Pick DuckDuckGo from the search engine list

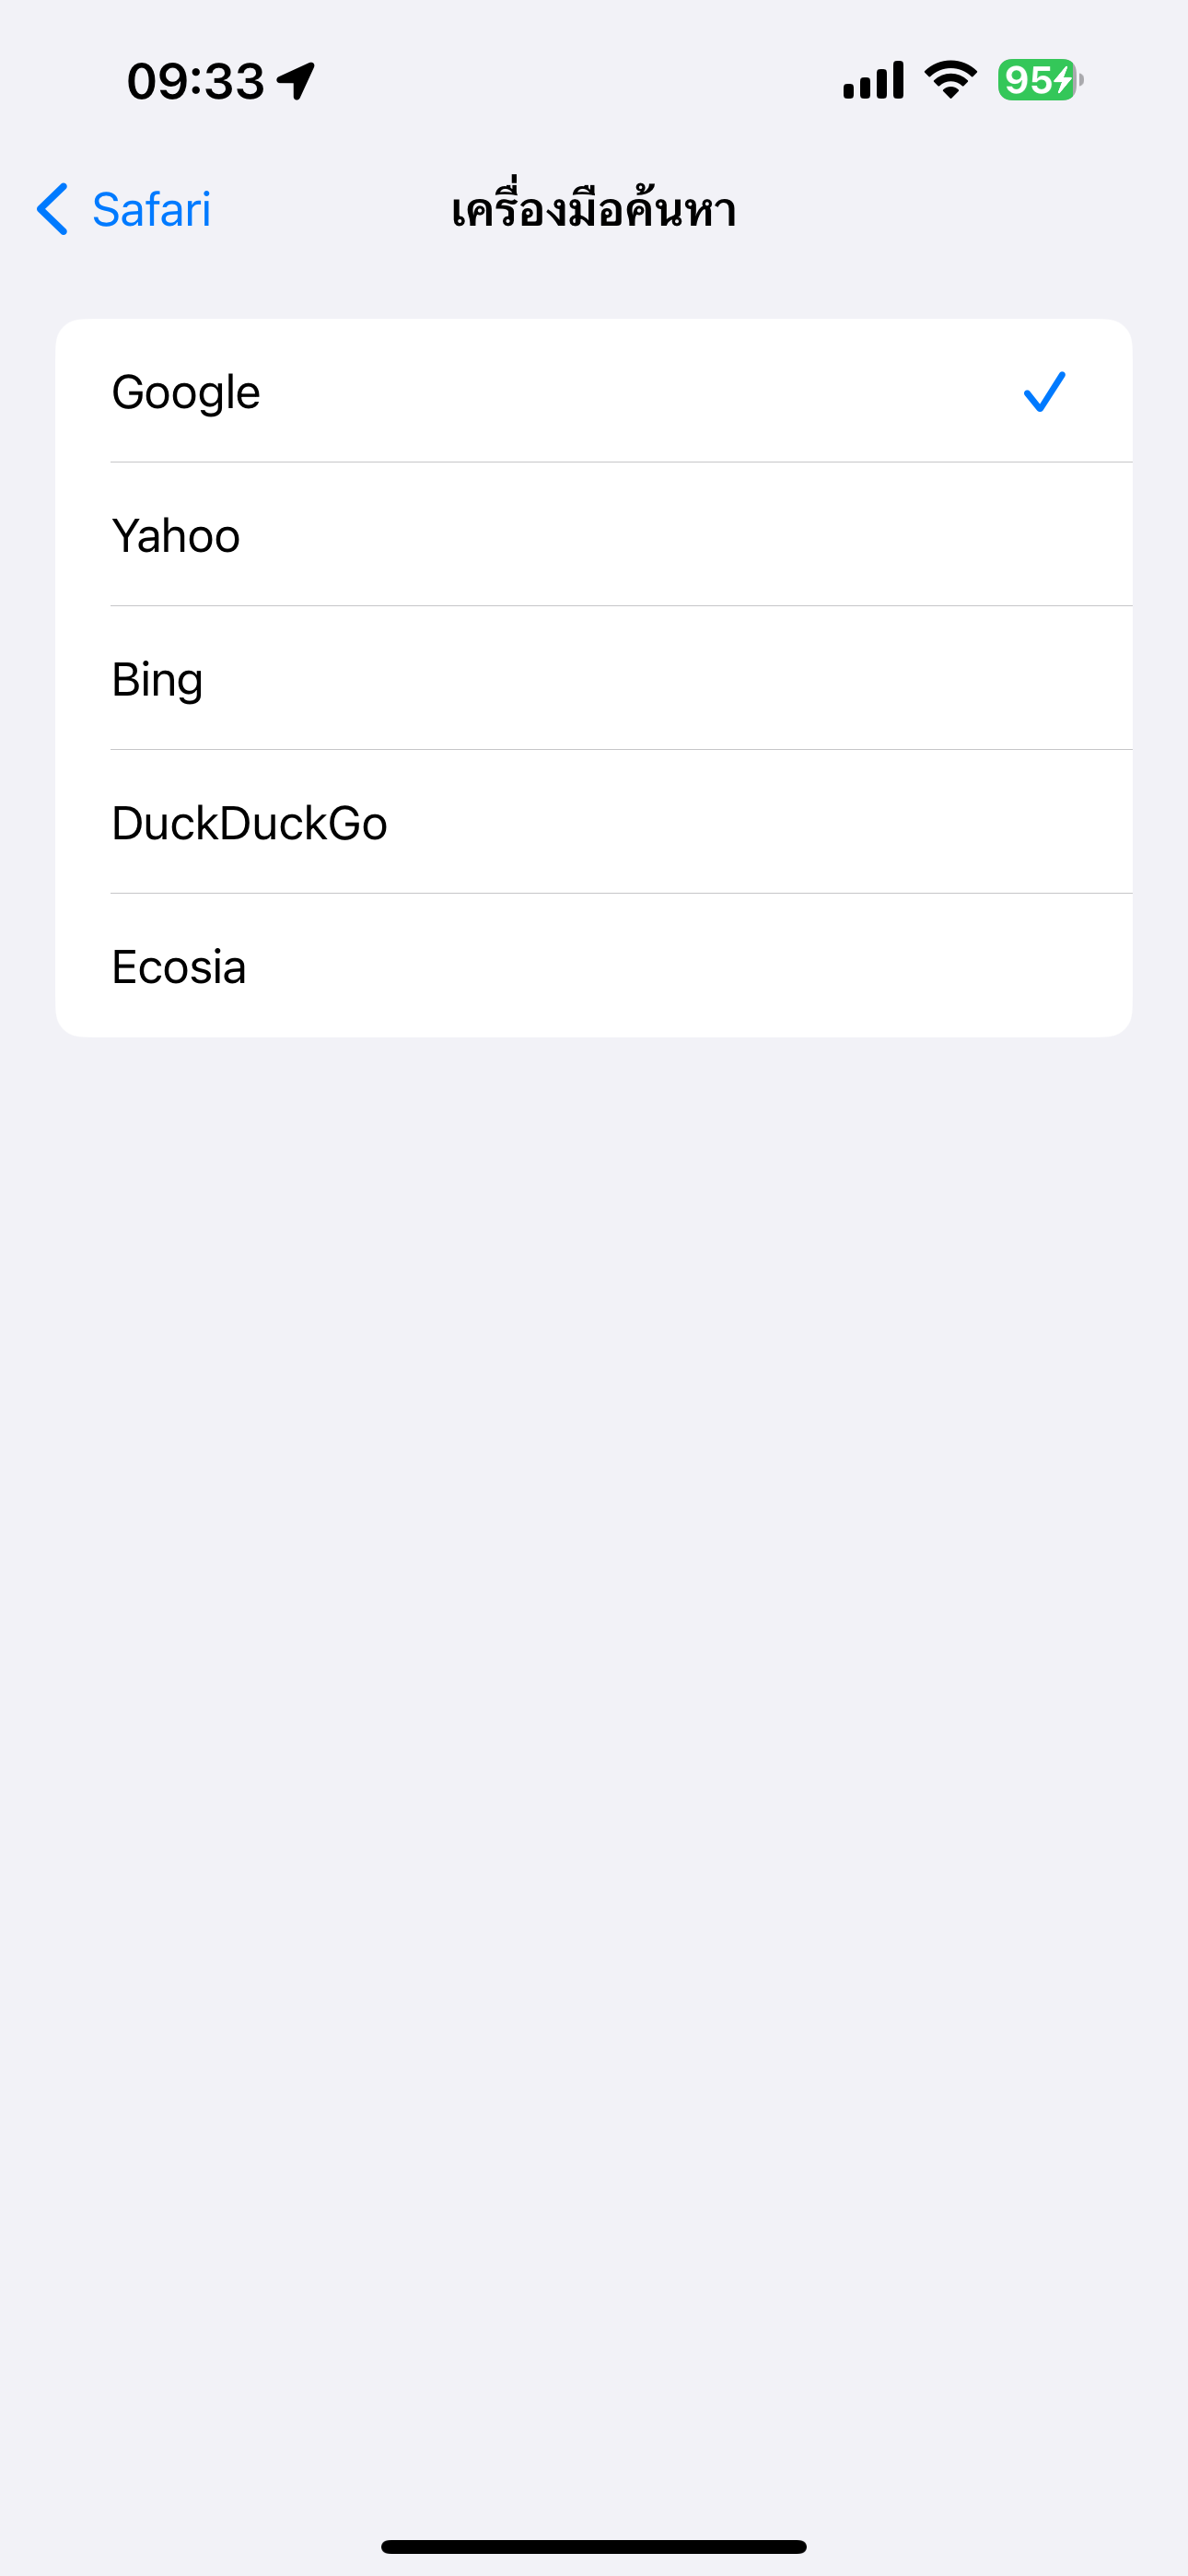click(249, 824)
